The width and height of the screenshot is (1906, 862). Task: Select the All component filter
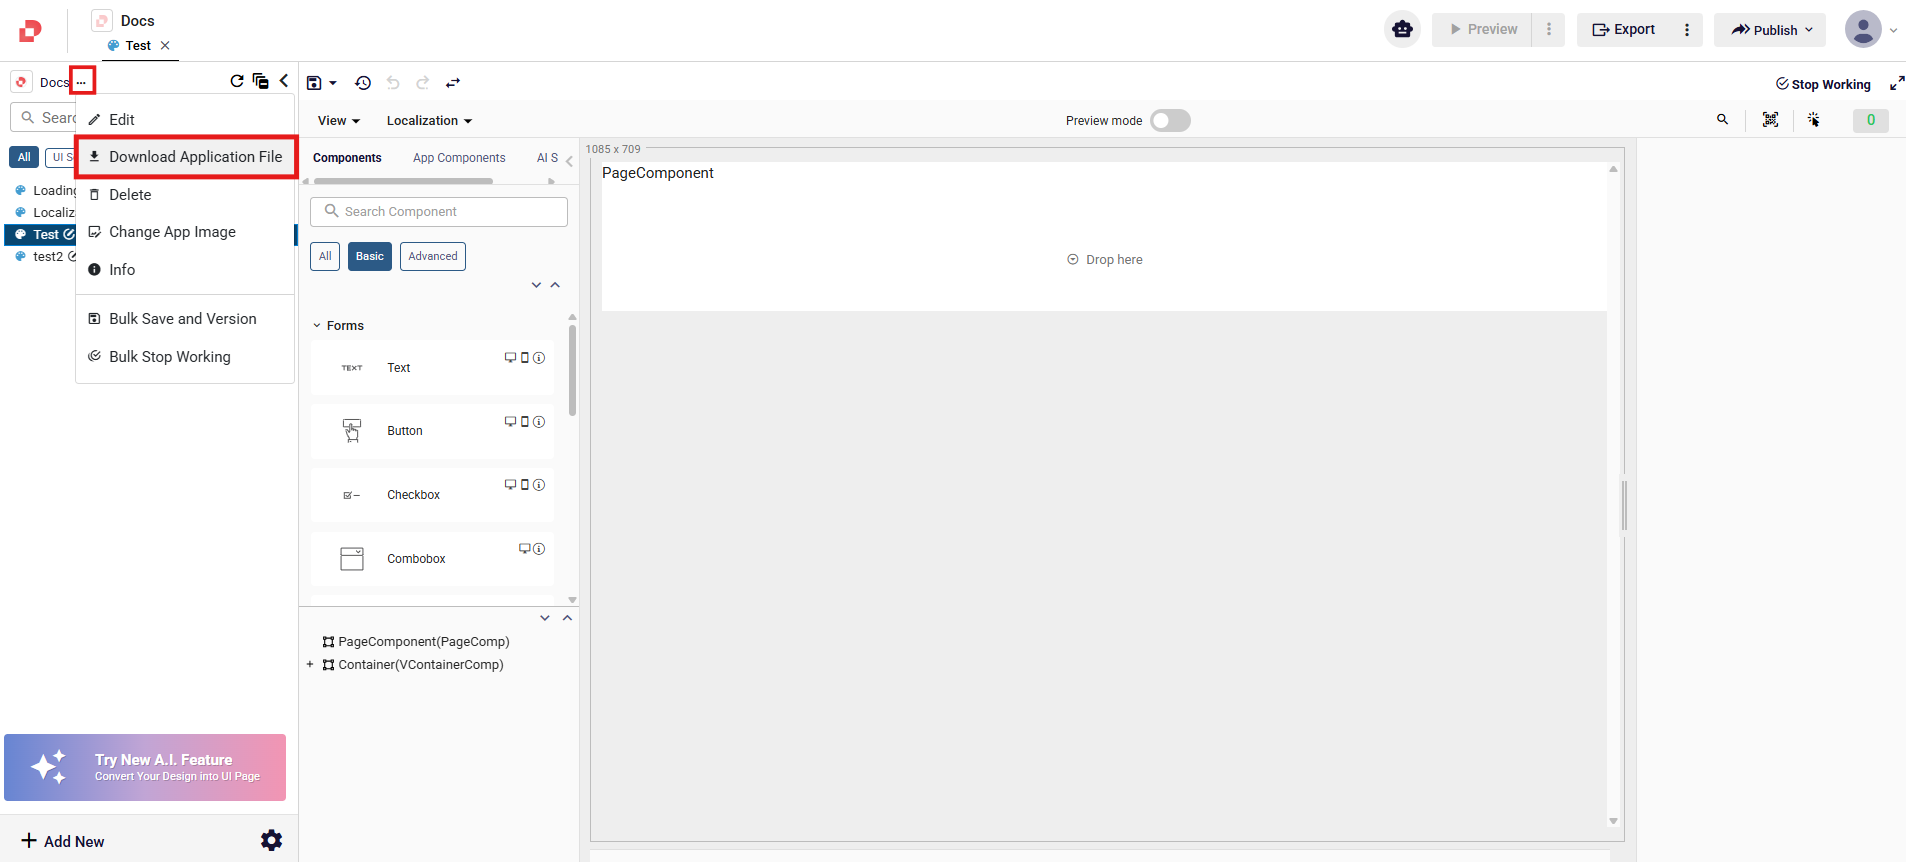pyautogui.click(x=325, y=256)
